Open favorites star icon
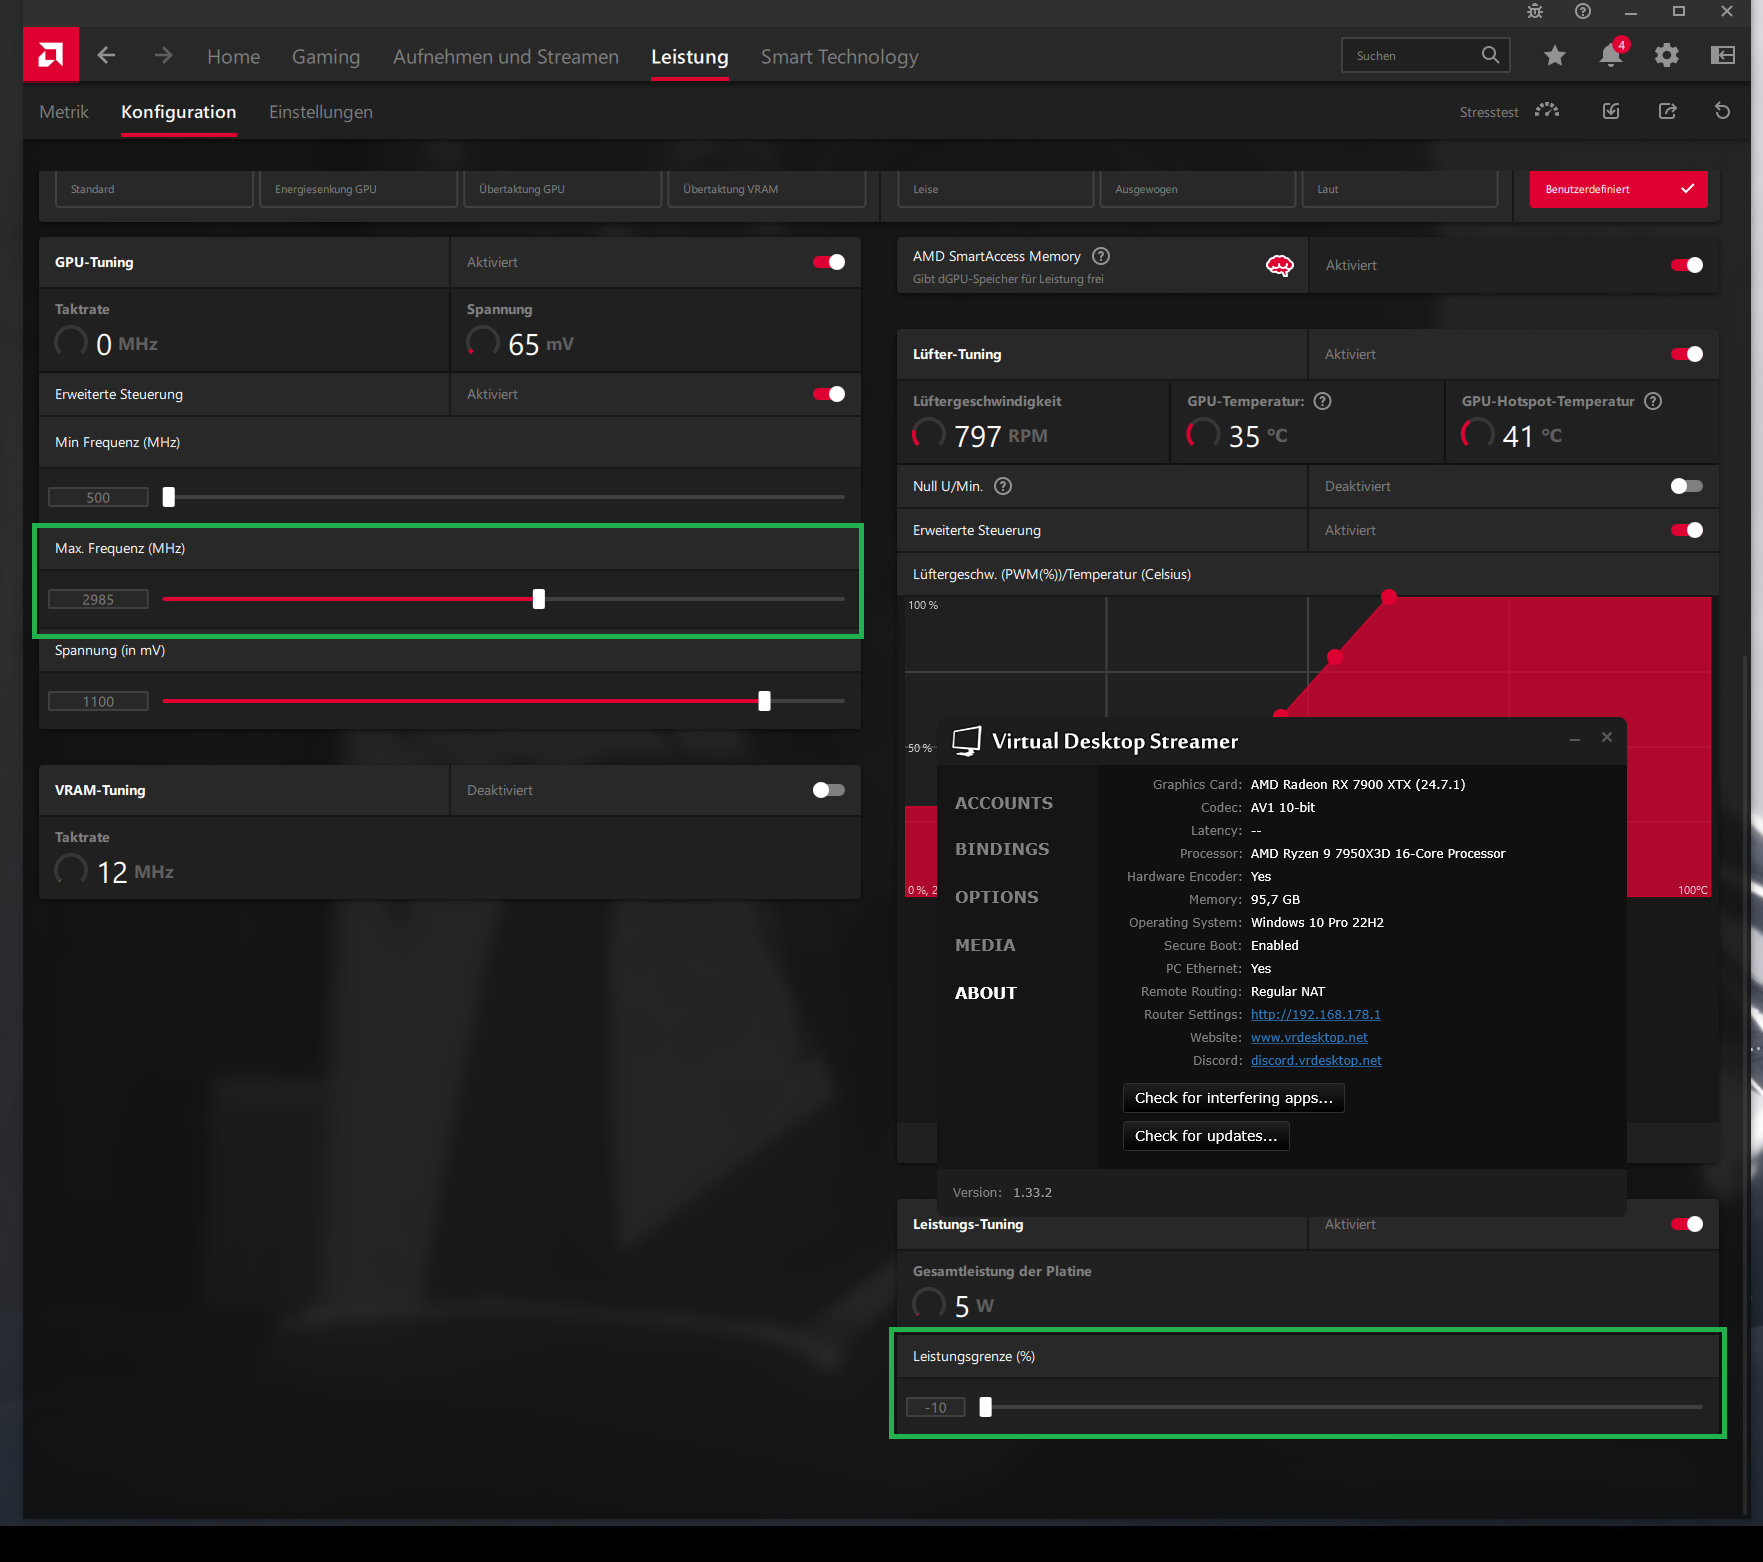Viewport: 1763px width, 1562px height. pos(1554,56)
